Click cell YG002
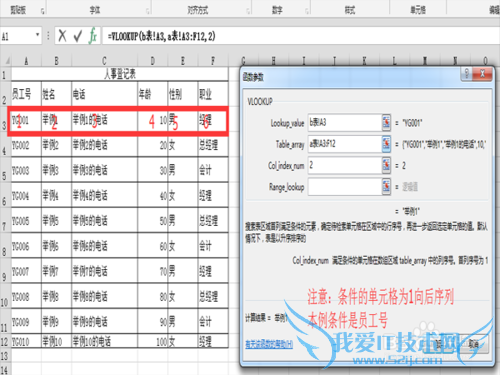The image size is (500, 375). (26, 145)
